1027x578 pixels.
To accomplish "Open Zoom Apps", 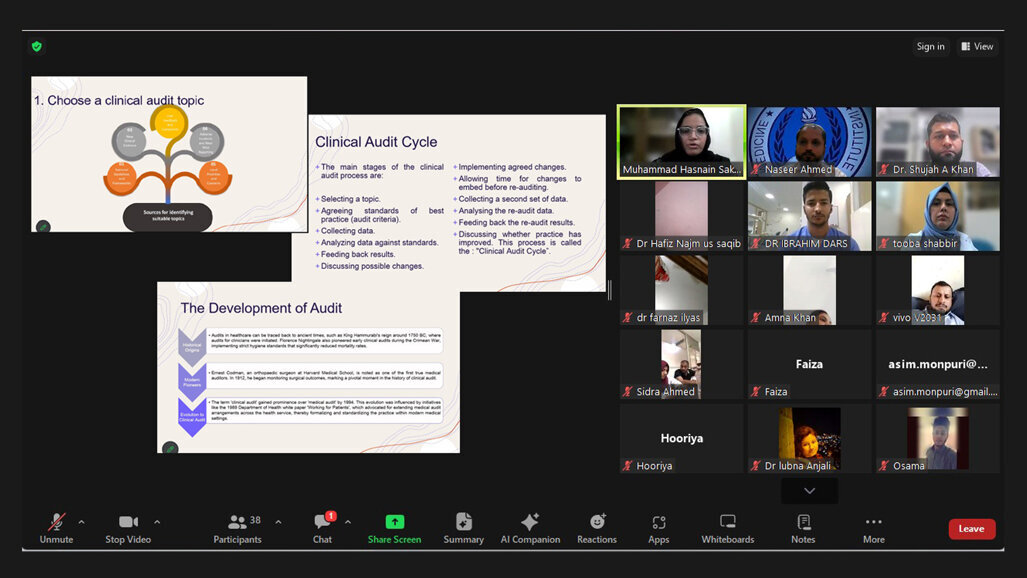I will click(x=658, y=528).
